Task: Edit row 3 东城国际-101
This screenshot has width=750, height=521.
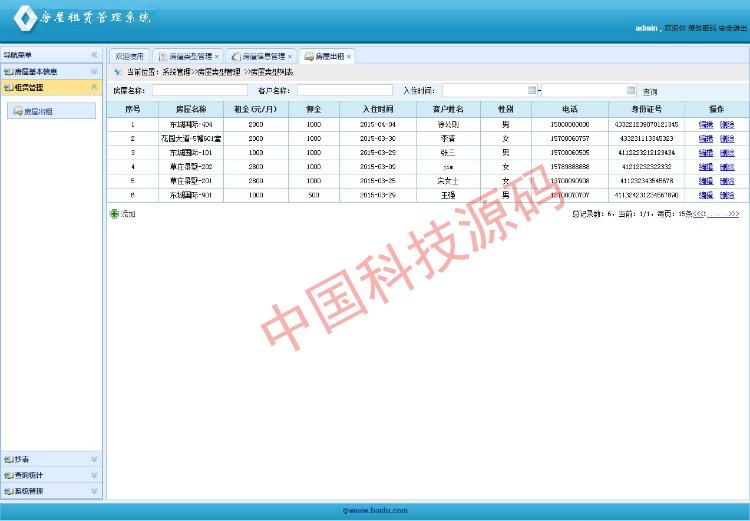Action: coord(706,153)
